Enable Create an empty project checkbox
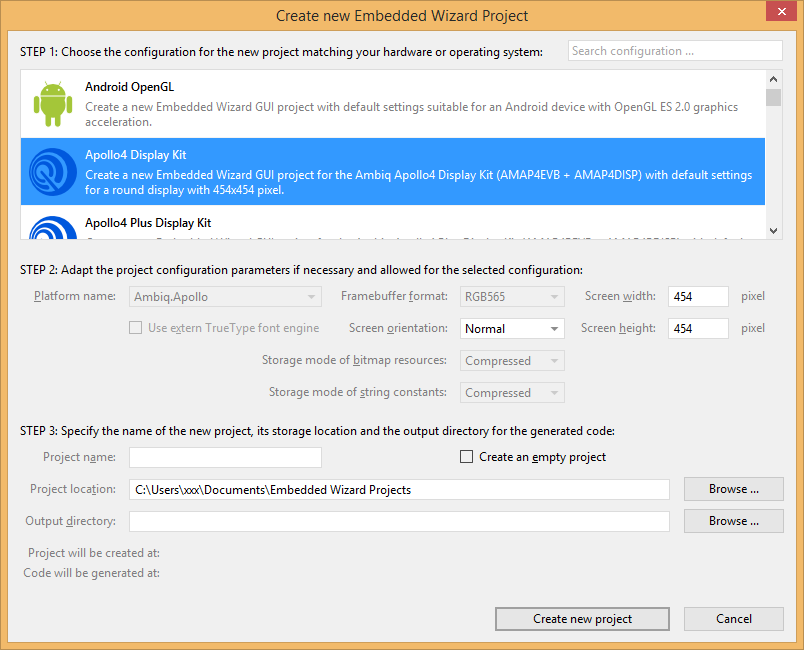Viewport: 804px width, 650px height. pyautogui.click(x=467, y=457)
